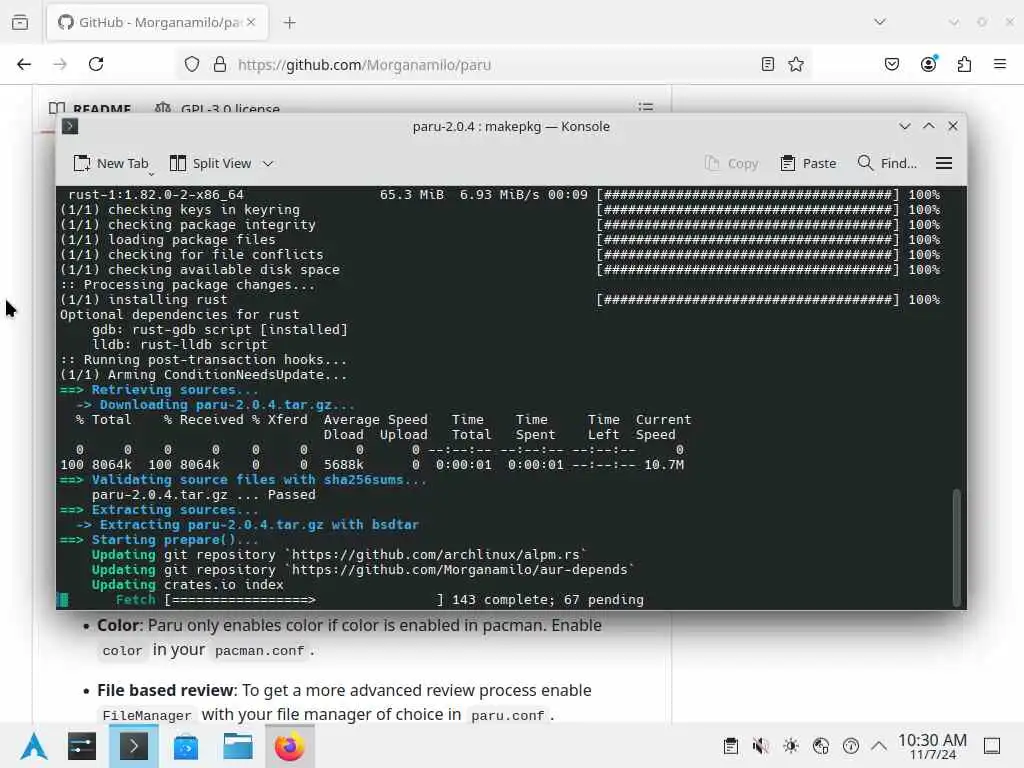Screen dimensions: 1024x768
Task: Click Split View in Konsole
Action: (x=210, y=163)
